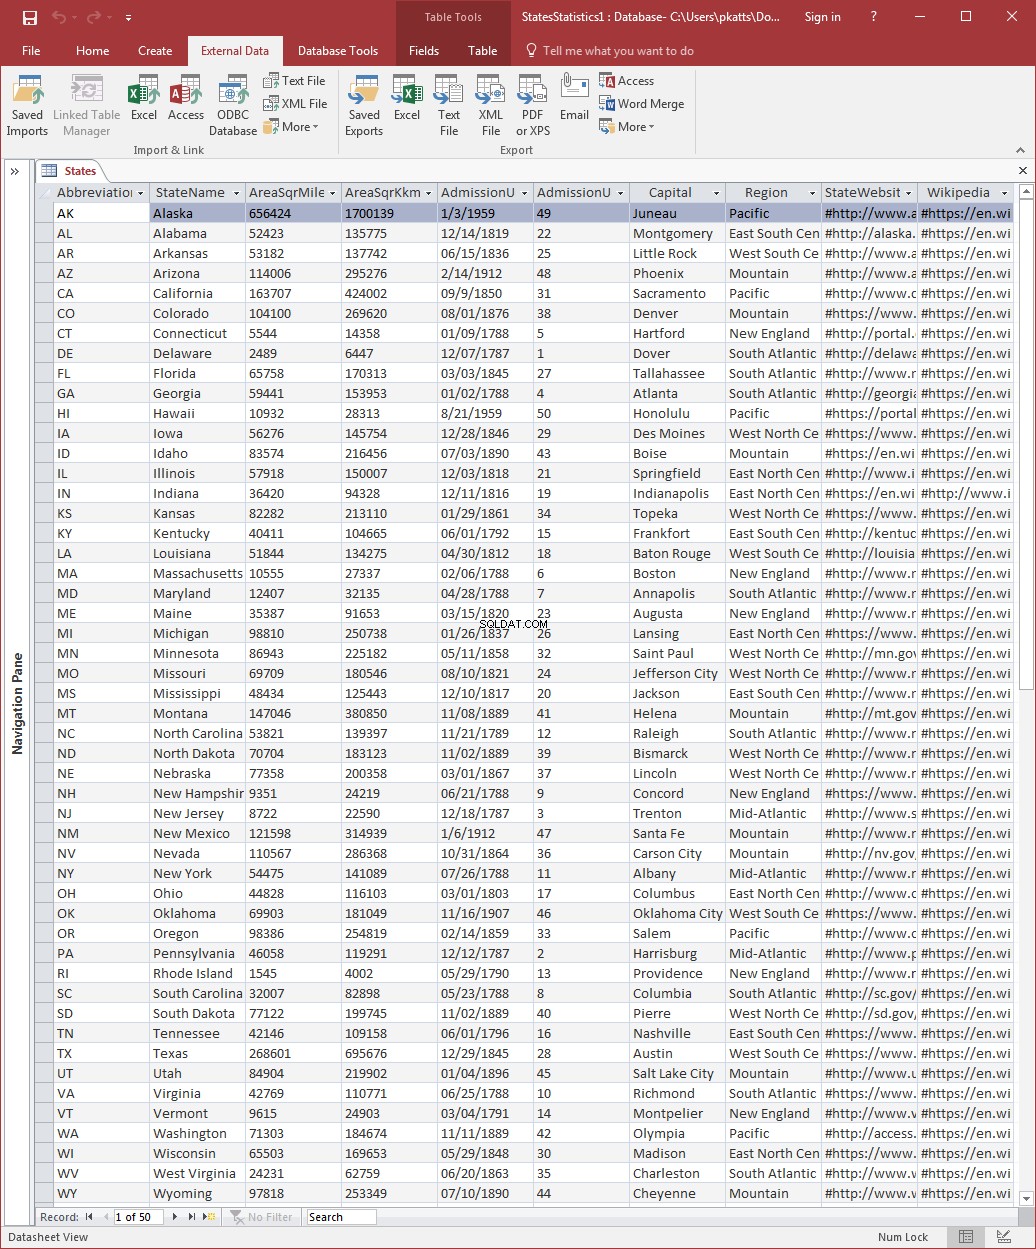This screenshot has height=1249, width=1036.
Task: Toggle the No Filter button
Action: coord(262,1217)
